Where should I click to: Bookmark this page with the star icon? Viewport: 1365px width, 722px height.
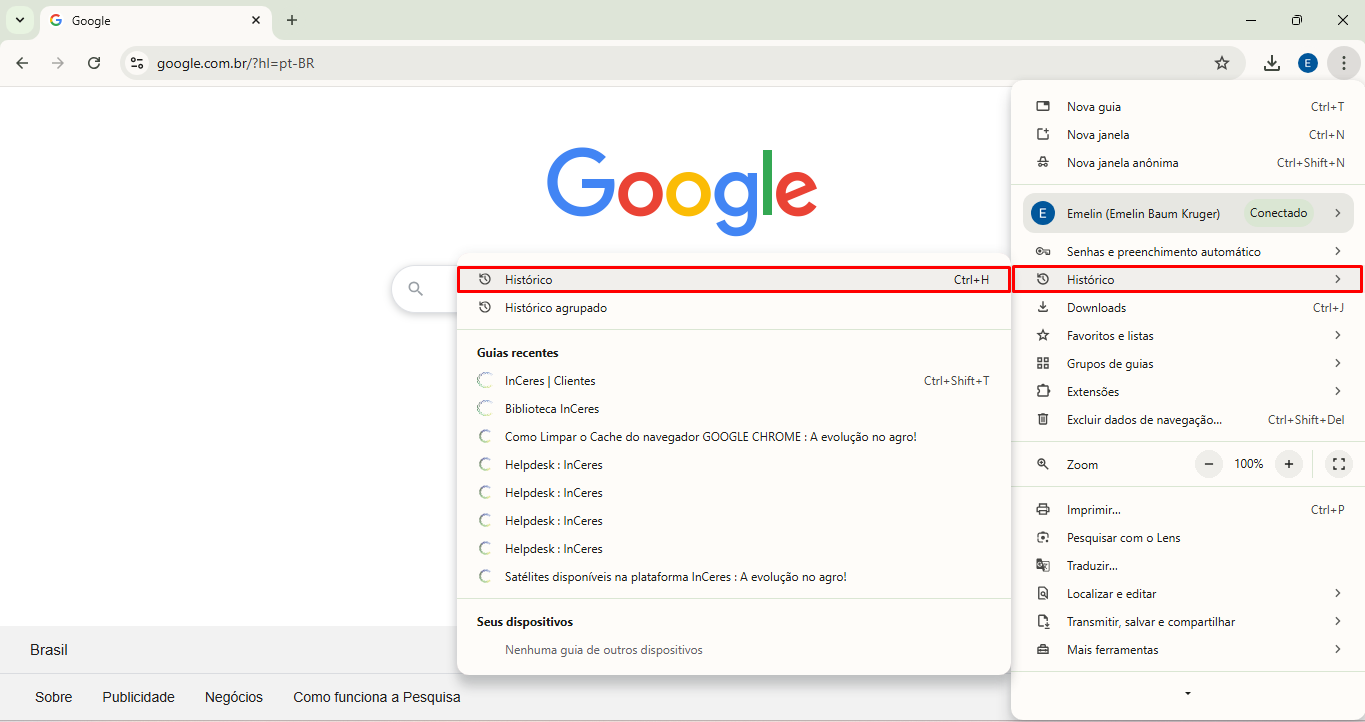click(1222, 63)
